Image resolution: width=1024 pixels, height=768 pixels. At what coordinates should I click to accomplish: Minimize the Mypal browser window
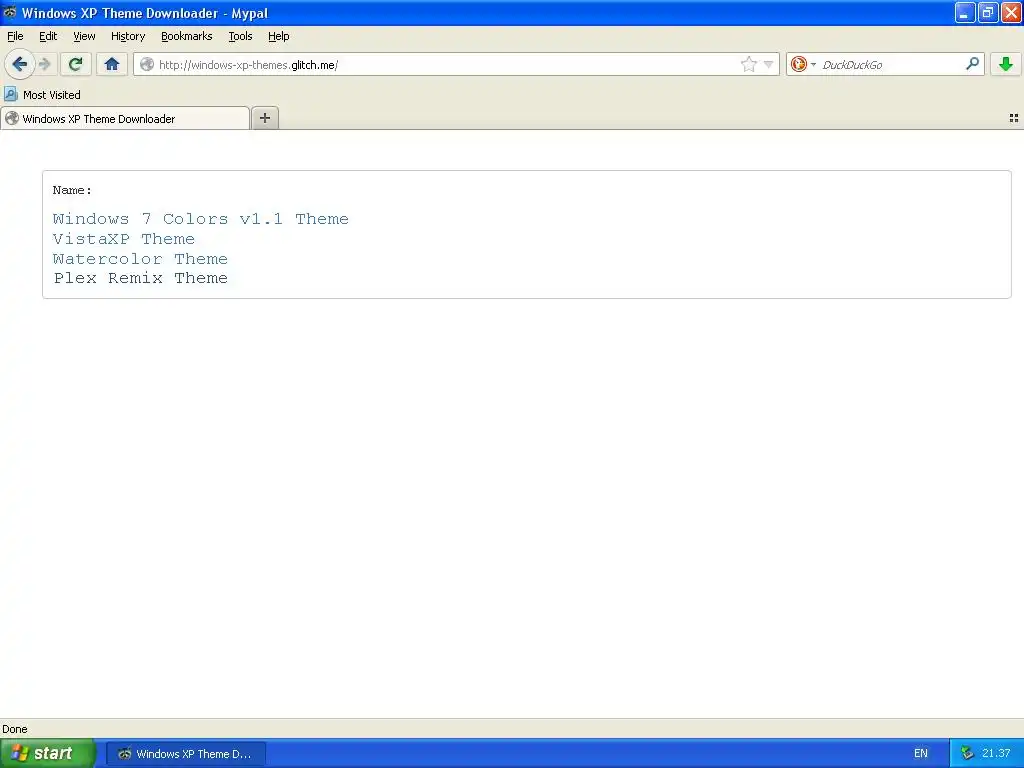[x=965, y=12]
